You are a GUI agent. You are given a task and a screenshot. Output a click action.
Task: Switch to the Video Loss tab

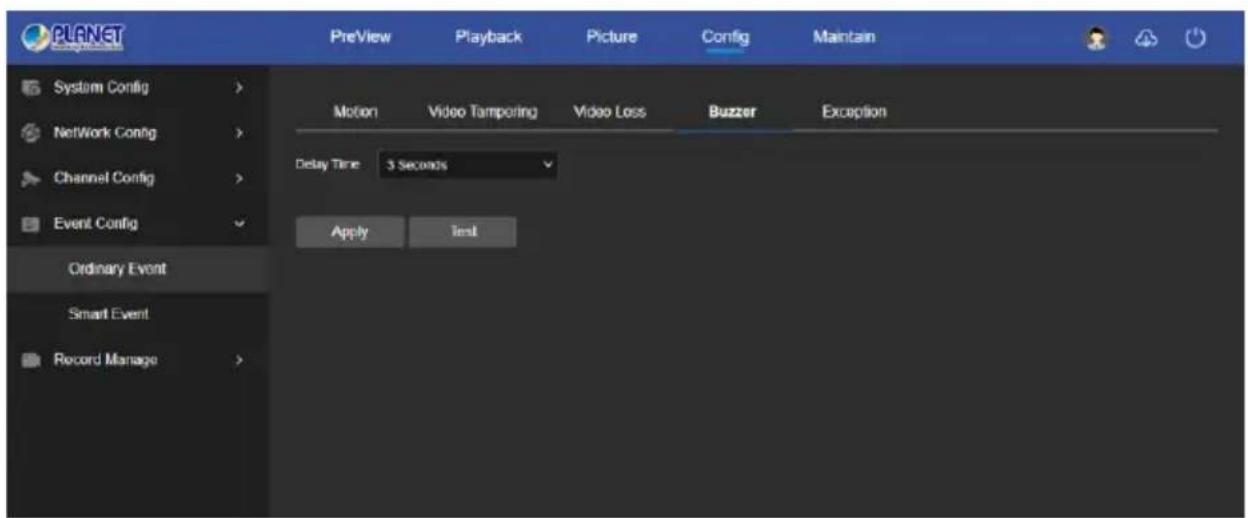[609, 113]
